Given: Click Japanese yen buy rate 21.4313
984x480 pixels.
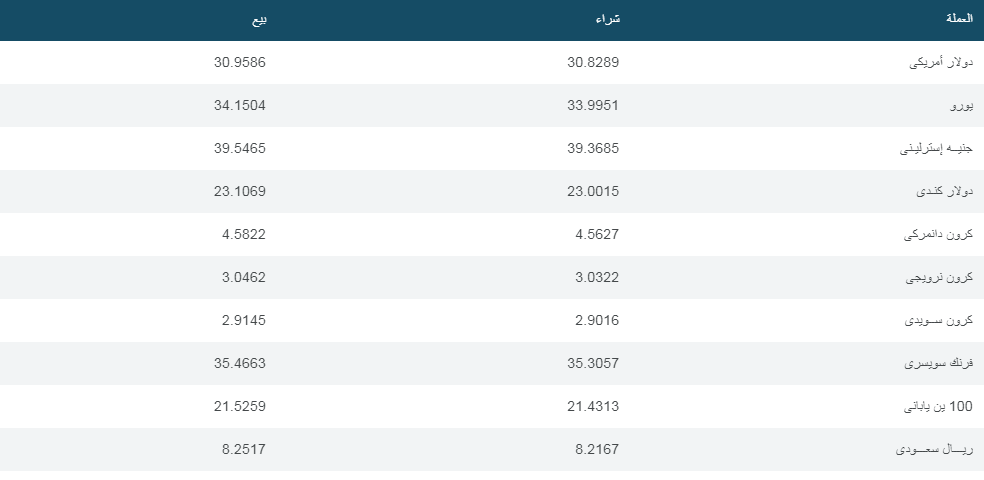Looking at the screenshot, I should [594, 406].
